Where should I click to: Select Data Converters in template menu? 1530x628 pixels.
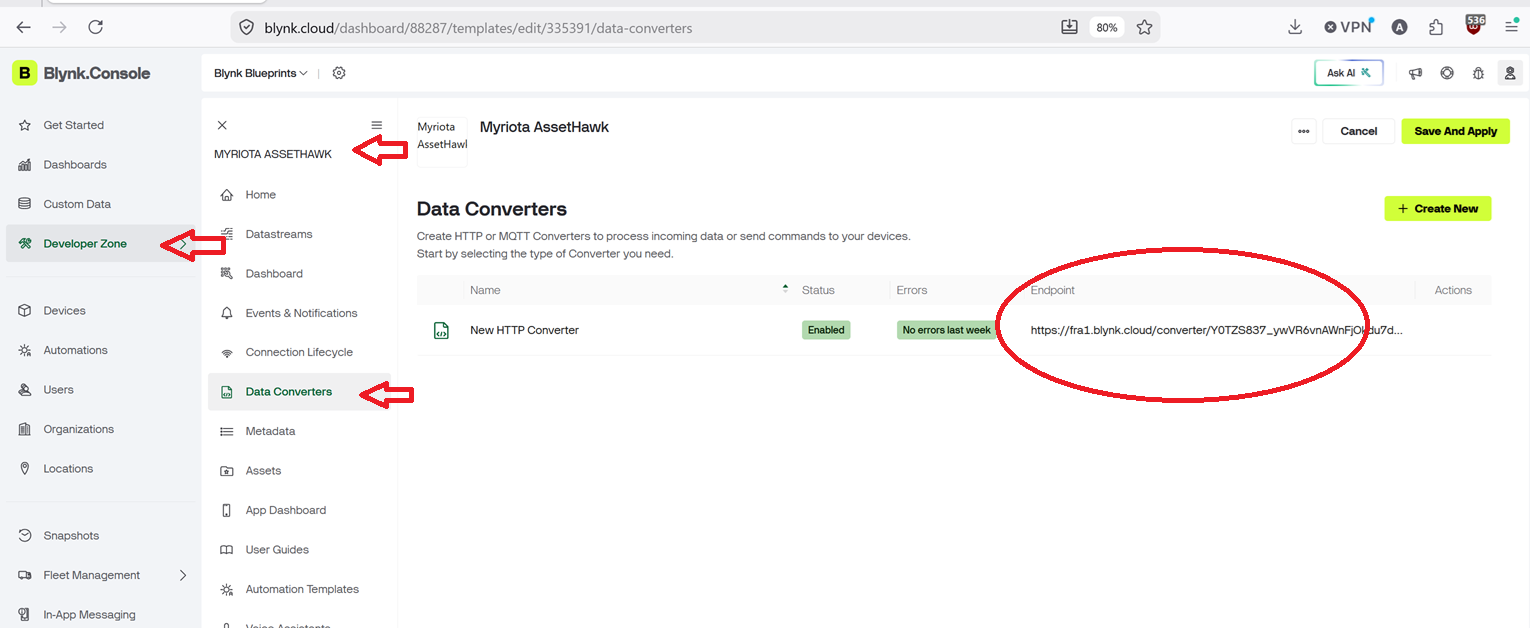(299, 392)
